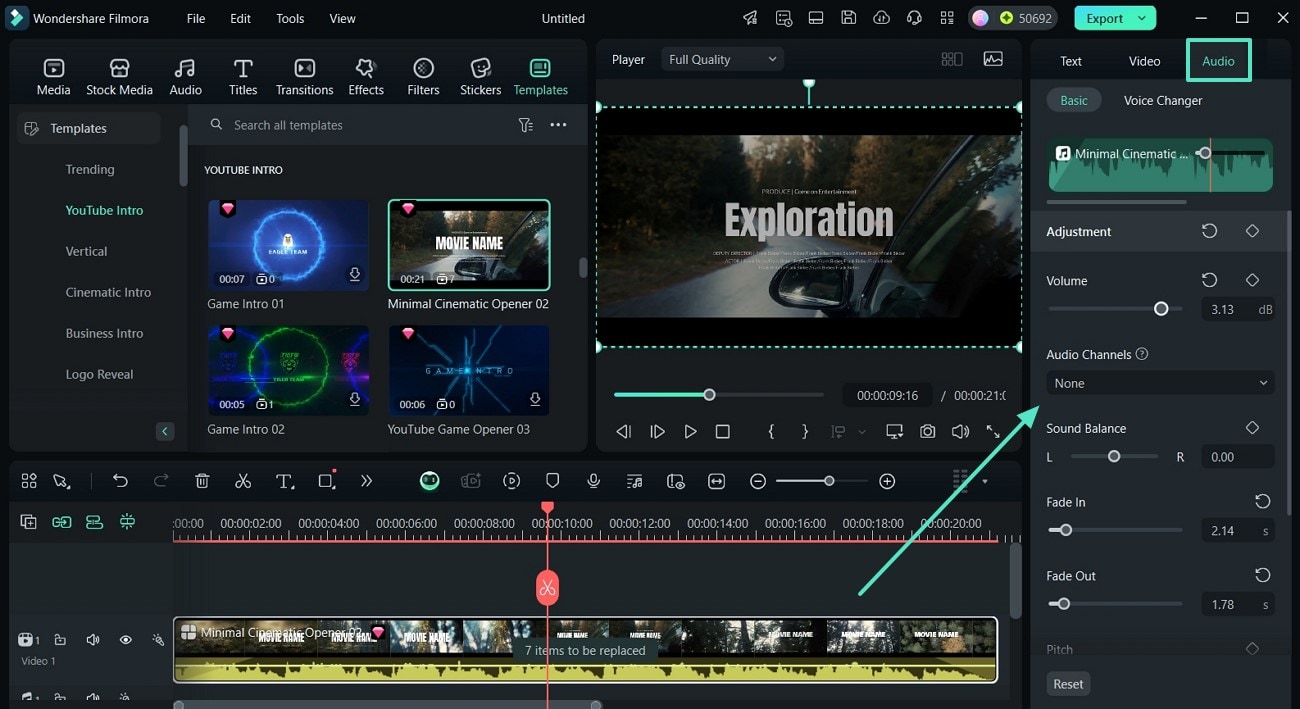Viewport: 1300px width, 709px height.
Task: Open the Export dropdown arrow
Action: [x=1141, y=18]
